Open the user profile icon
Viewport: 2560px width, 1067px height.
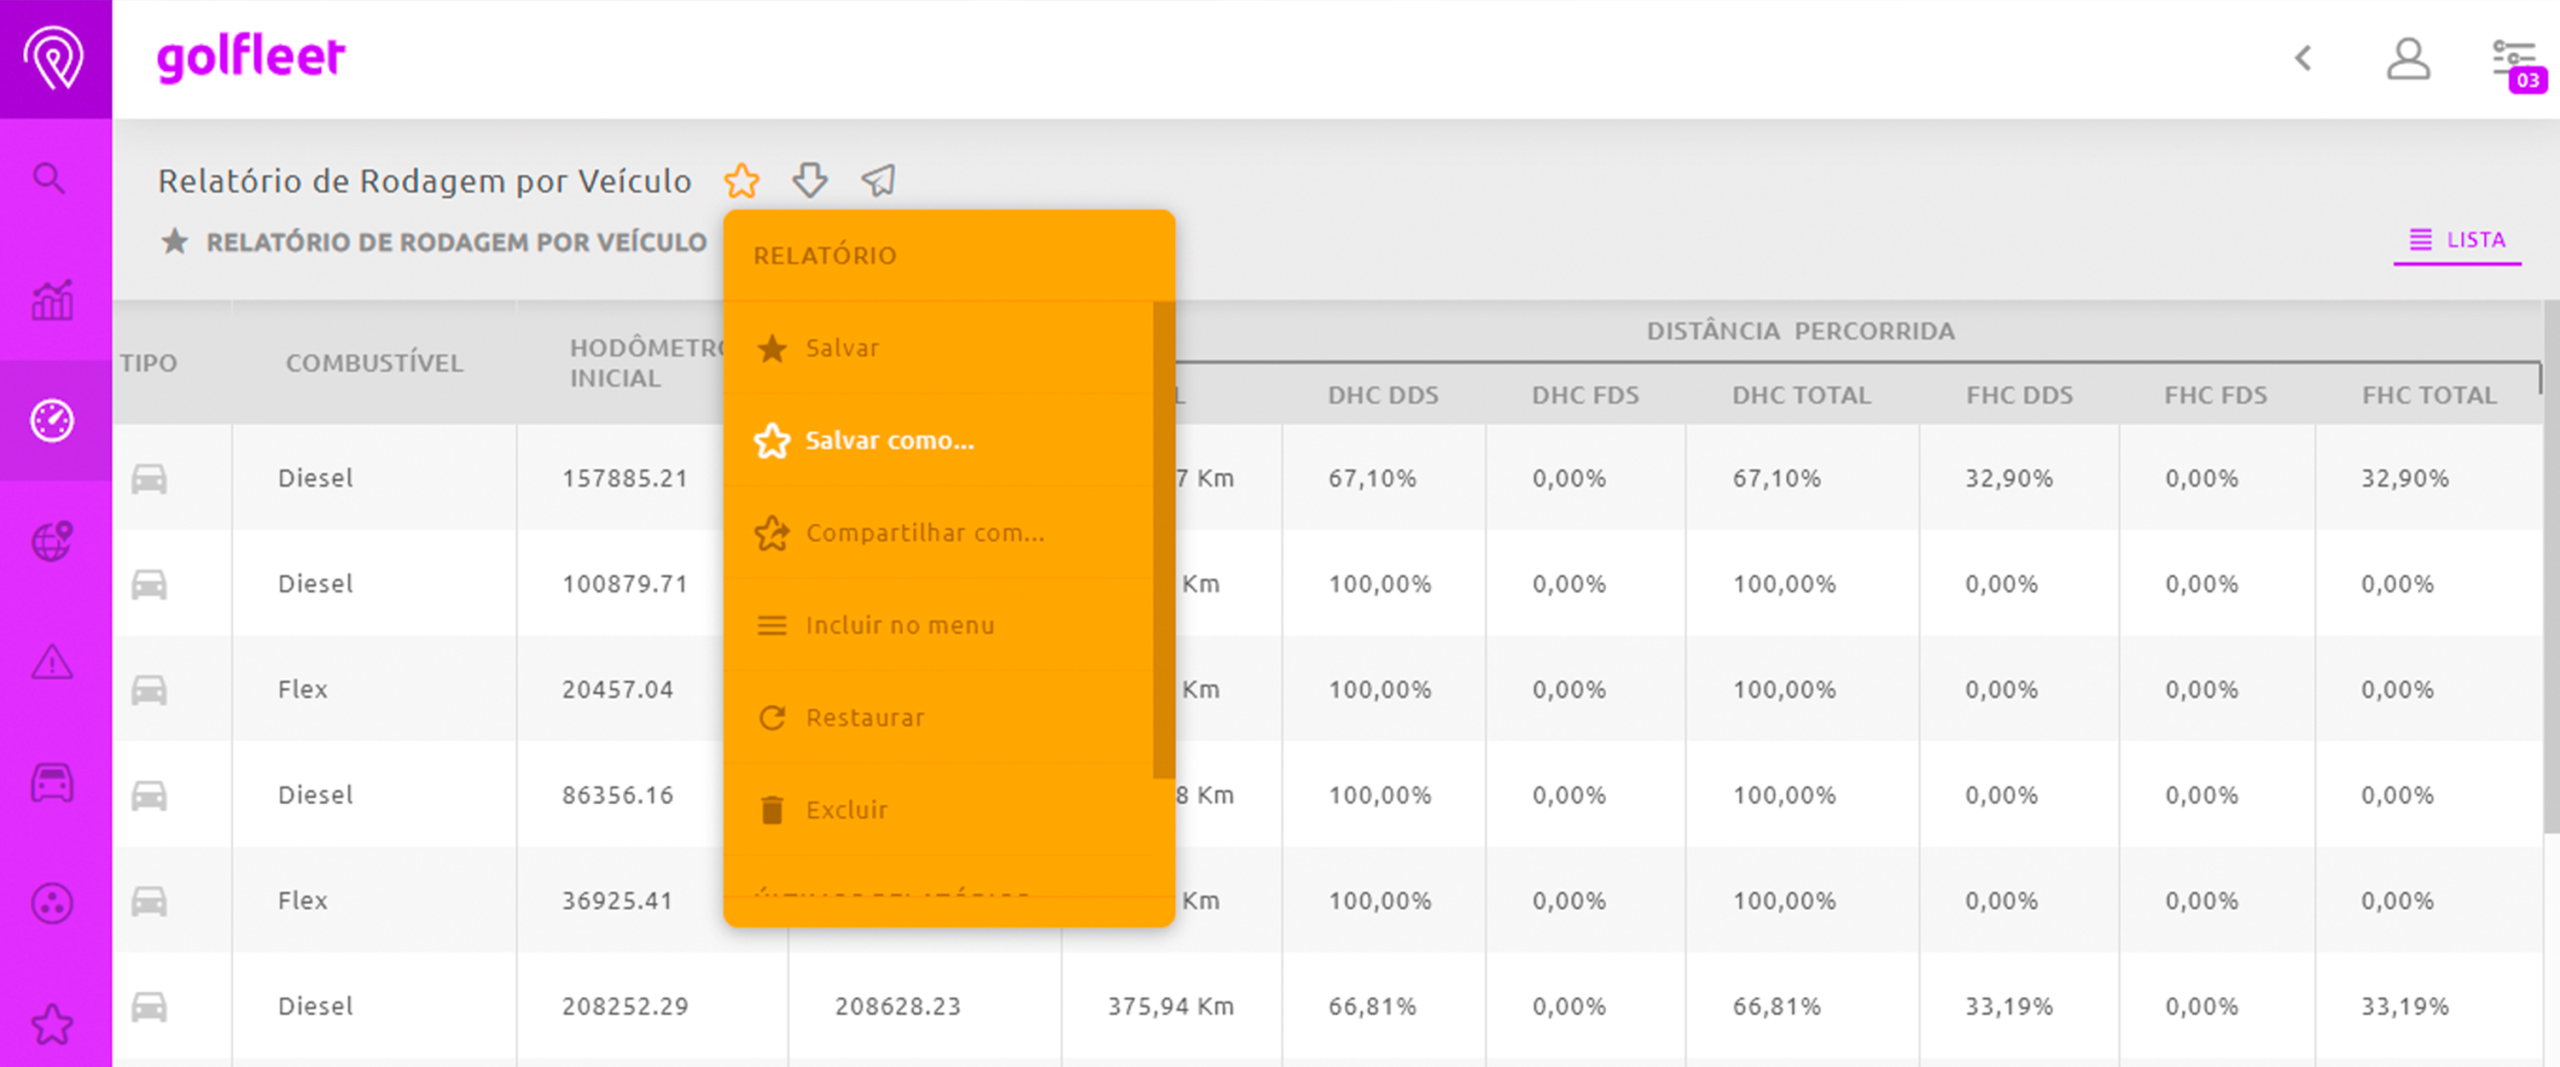click(2408, 59)
